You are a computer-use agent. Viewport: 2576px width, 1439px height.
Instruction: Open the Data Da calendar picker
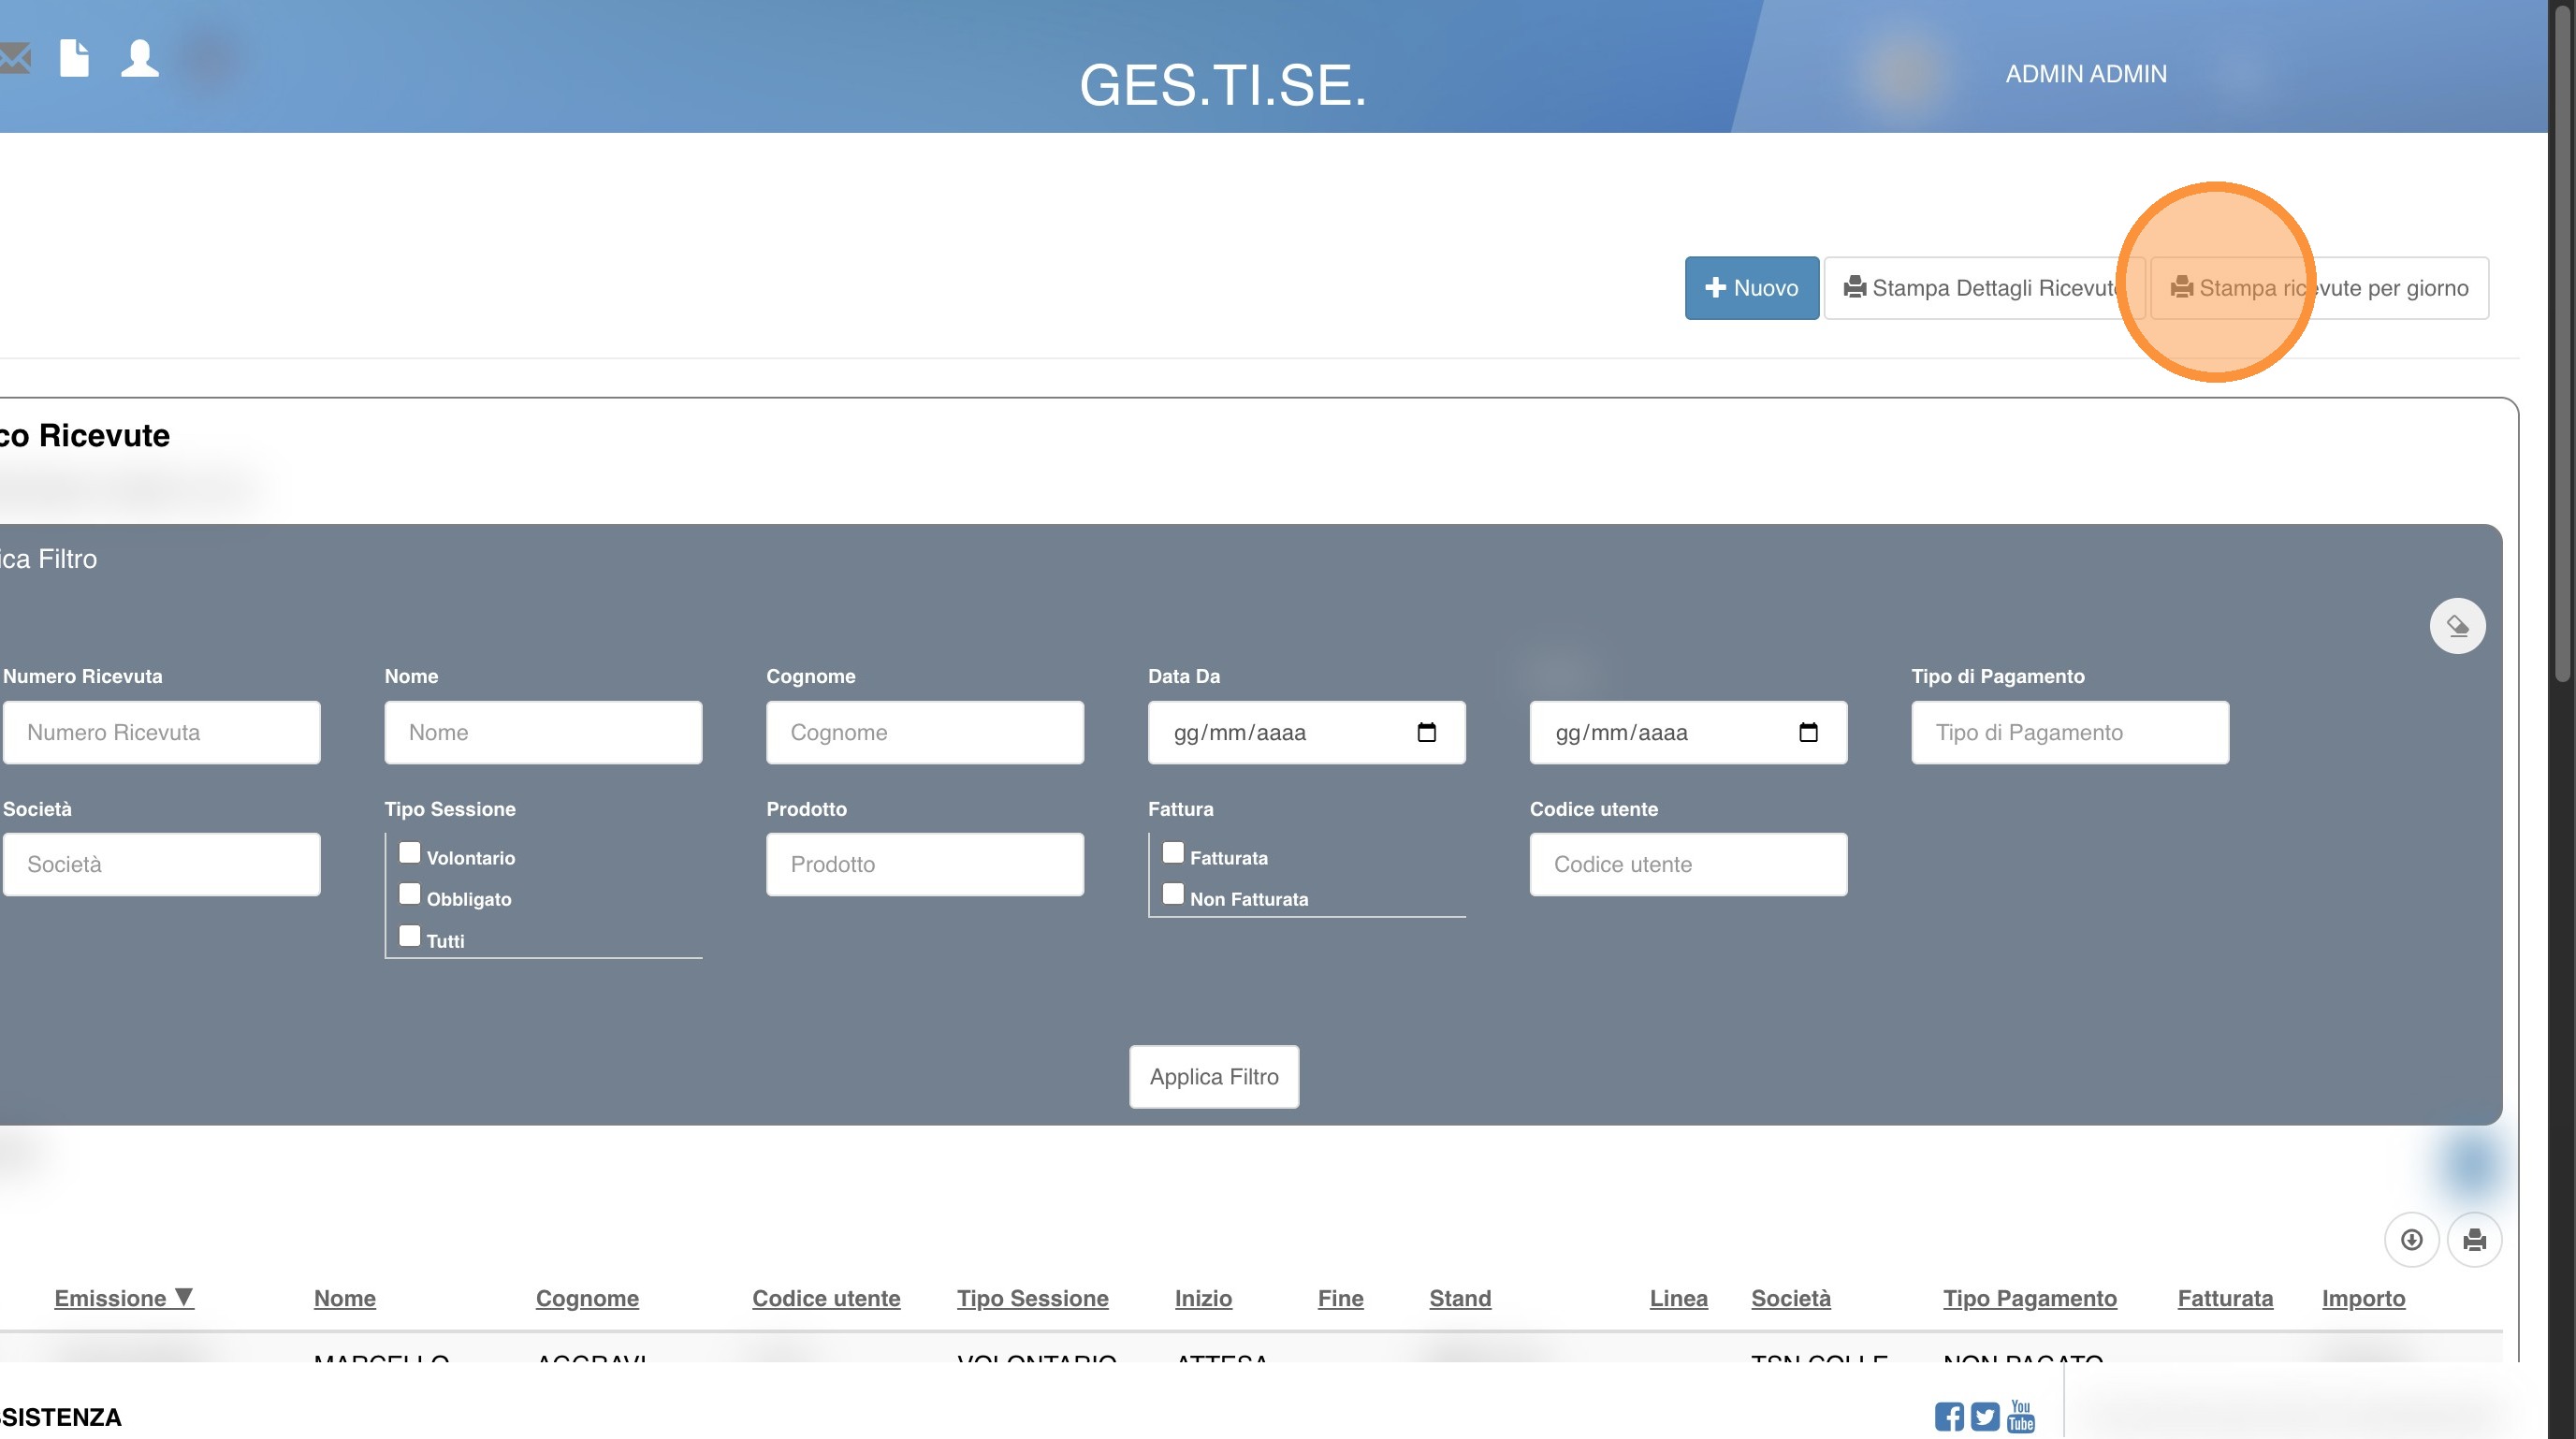coord(1426,732)
